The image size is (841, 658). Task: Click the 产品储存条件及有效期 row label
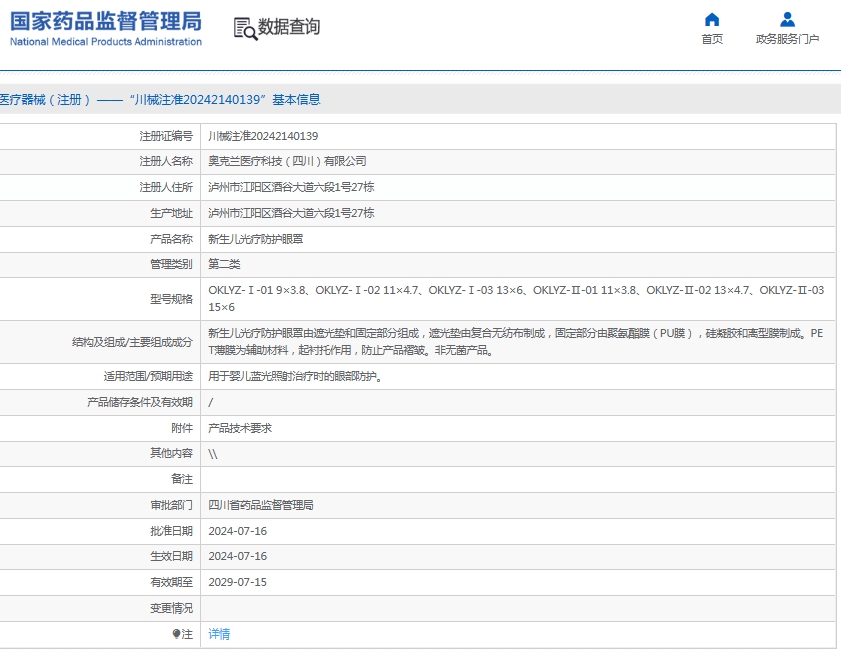(x=139, y=402)
